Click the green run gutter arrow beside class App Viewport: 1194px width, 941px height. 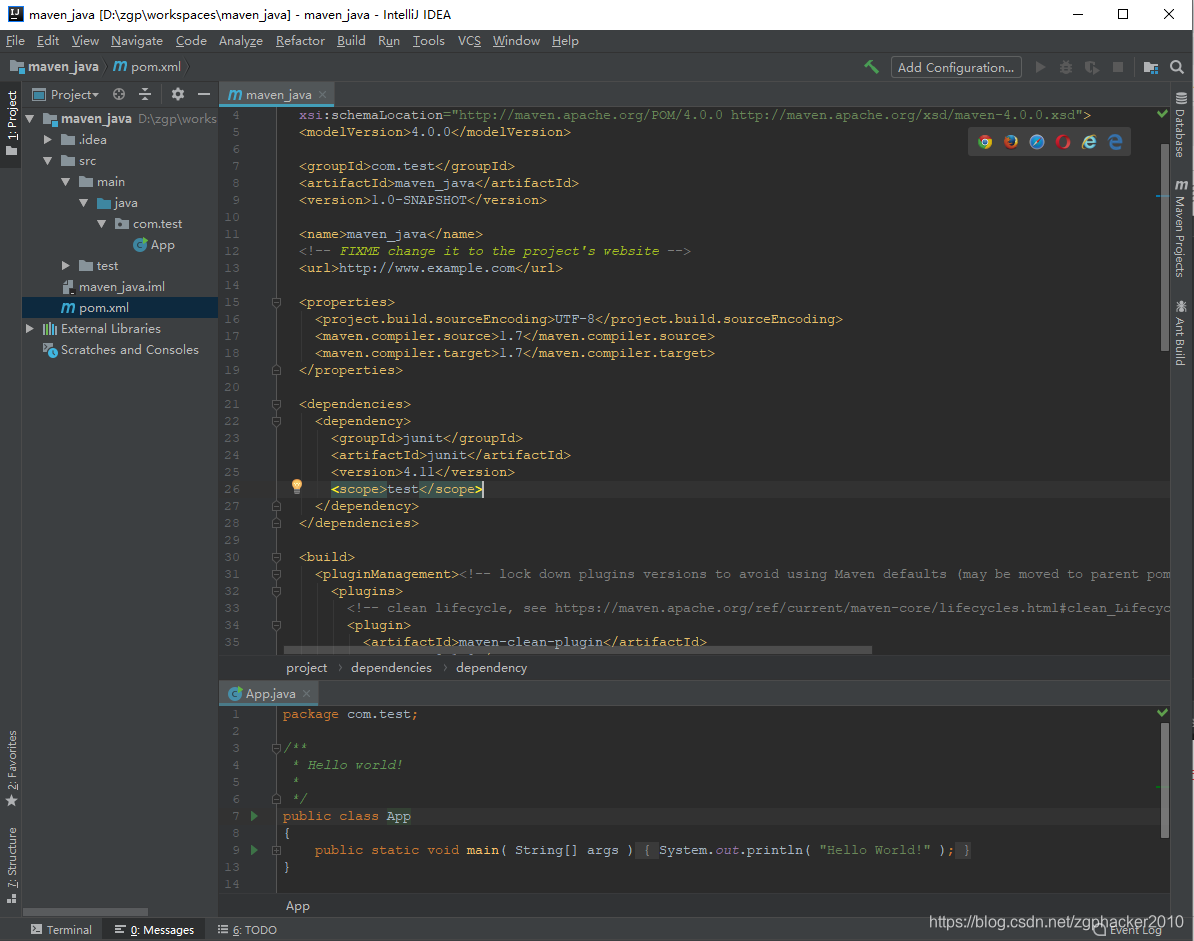click(254, 816)
